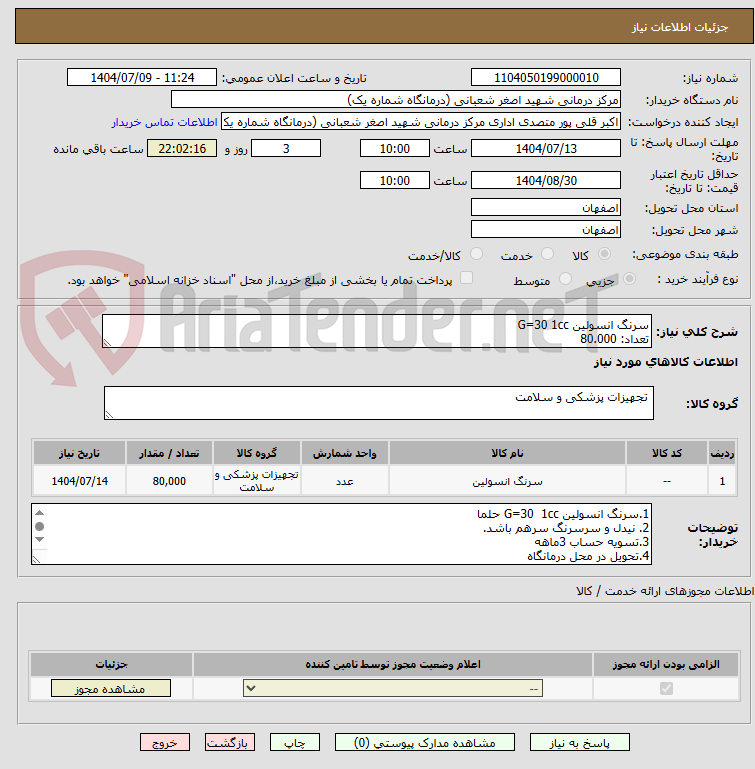Click the quantity cell 80,000
This screenshot has width=755, height=769.
tap(169, 481)
